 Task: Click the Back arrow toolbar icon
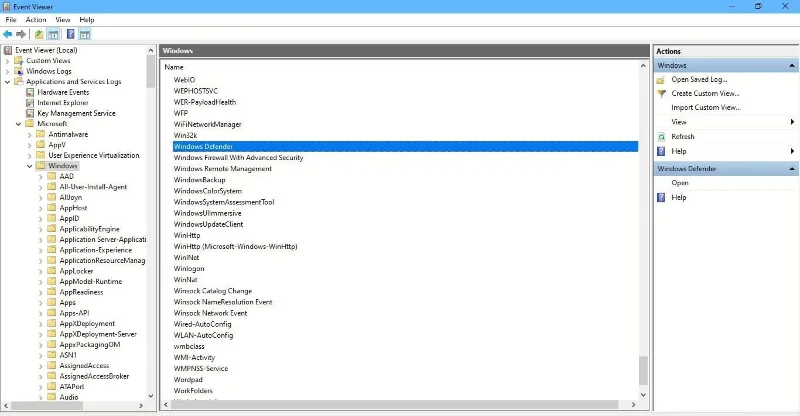pyautogui.click(x=8, y=34)
